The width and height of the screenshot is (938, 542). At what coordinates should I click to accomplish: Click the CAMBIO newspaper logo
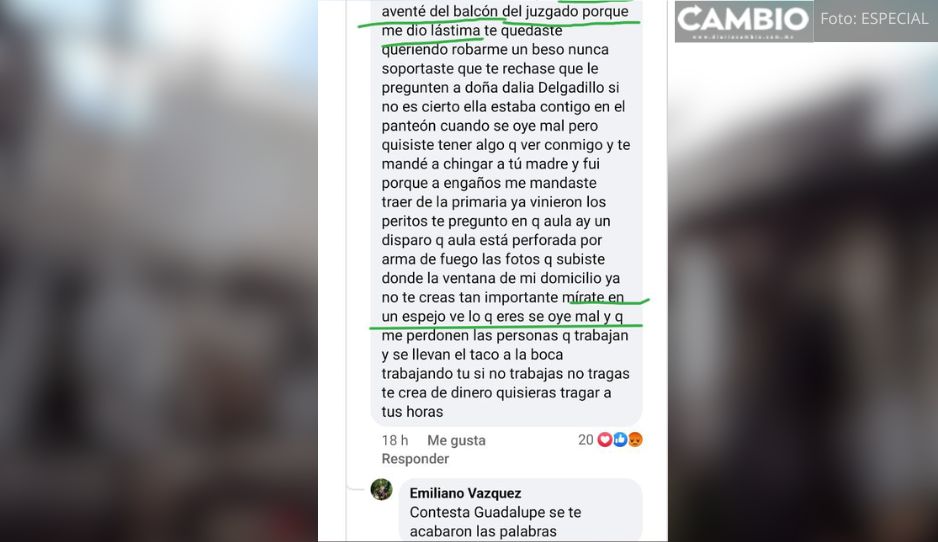click(x=744, y=19)
